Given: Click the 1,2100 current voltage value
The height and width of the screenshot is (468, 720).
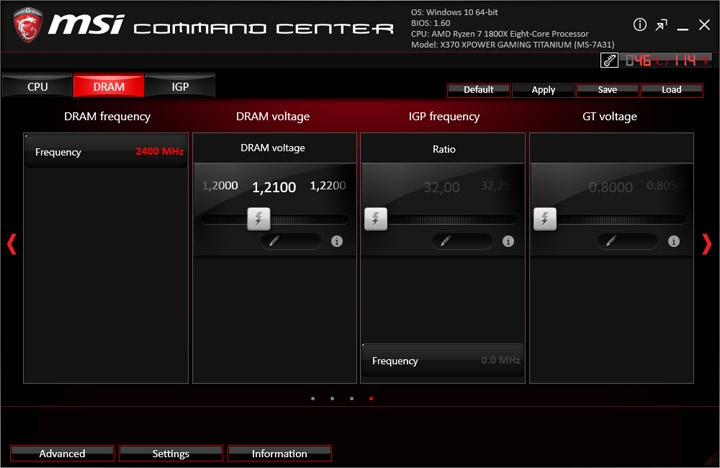Looking at the screenshot, I should coord(274,187).
